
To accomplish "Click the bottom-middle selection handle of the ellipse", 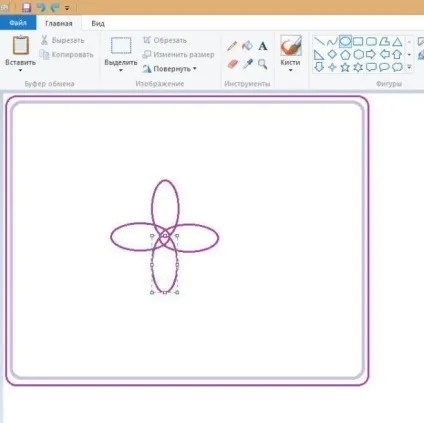I will (x=165, y=292).
